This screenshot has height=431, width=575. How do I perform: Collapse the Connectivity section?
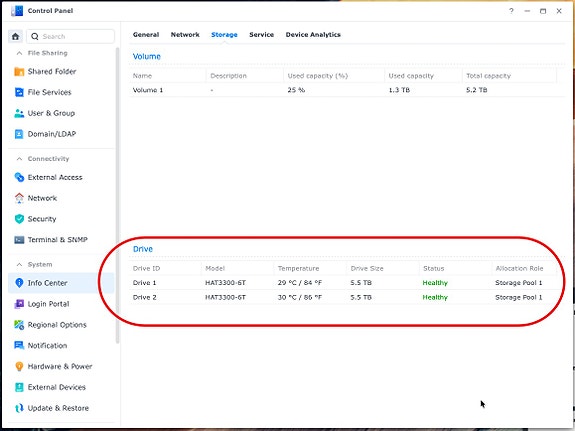click(19, 159)
